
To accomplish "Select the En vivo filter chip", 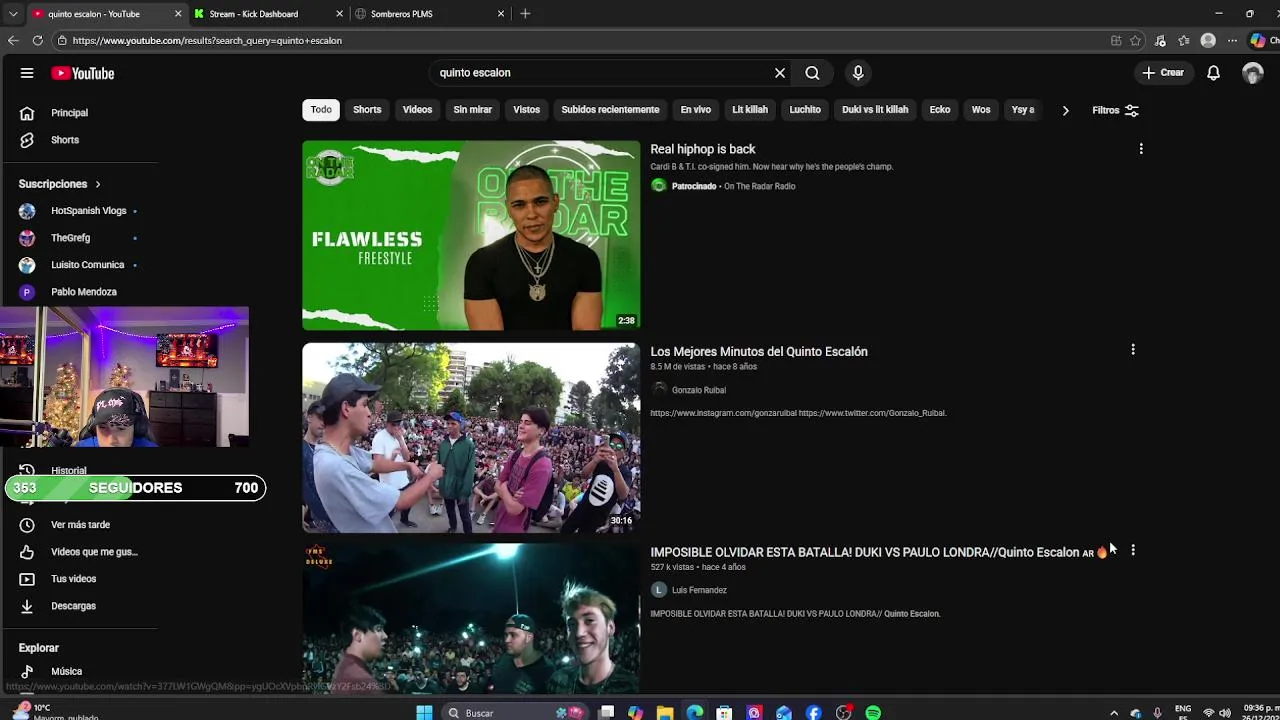I will [695, 110].
